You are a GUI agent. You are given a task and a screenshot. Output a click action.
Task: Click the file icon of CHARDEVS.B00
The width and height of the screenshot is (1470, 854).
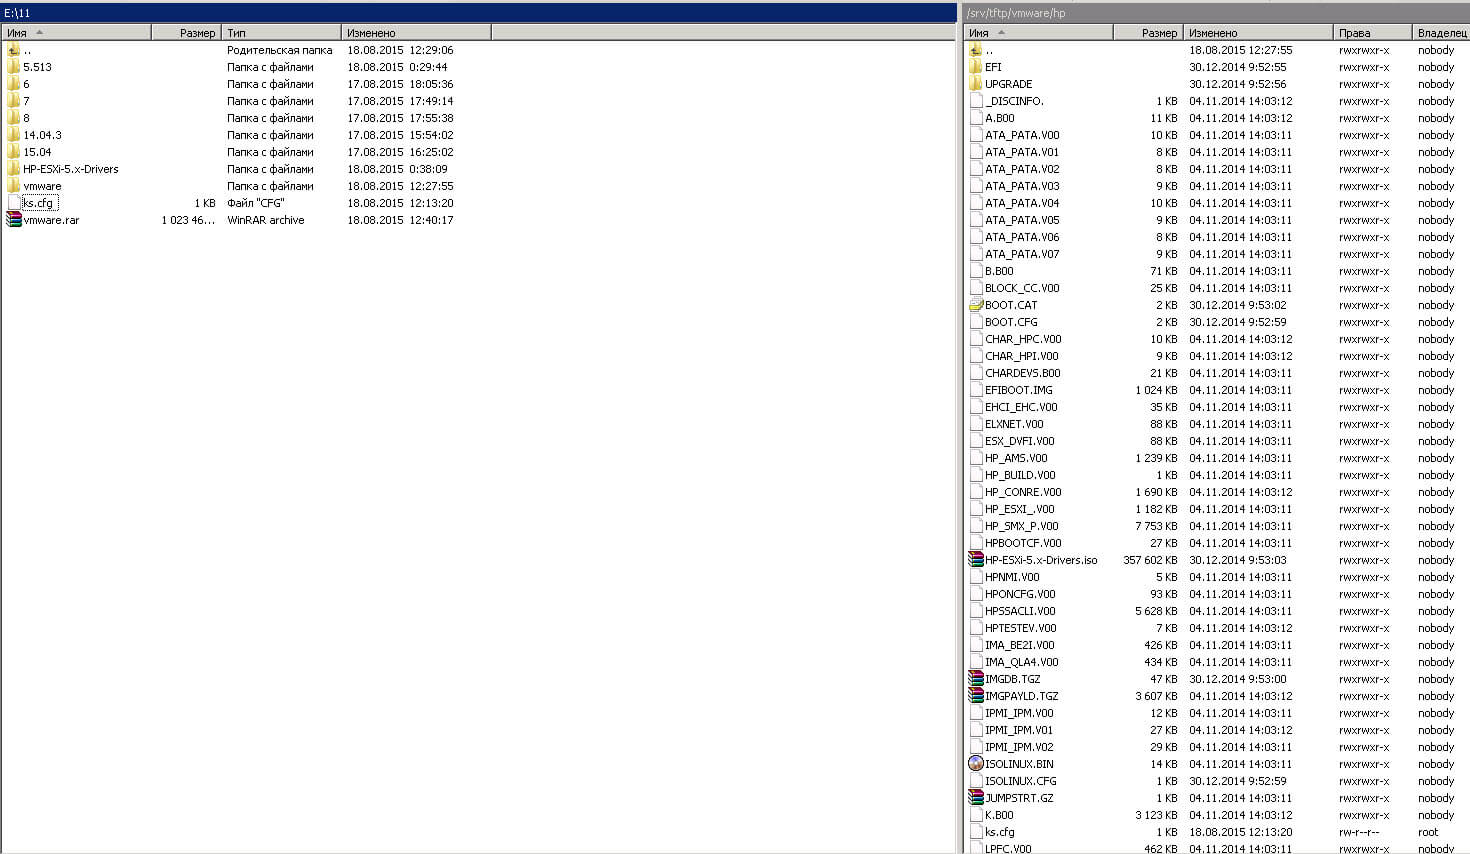point(976,373)
